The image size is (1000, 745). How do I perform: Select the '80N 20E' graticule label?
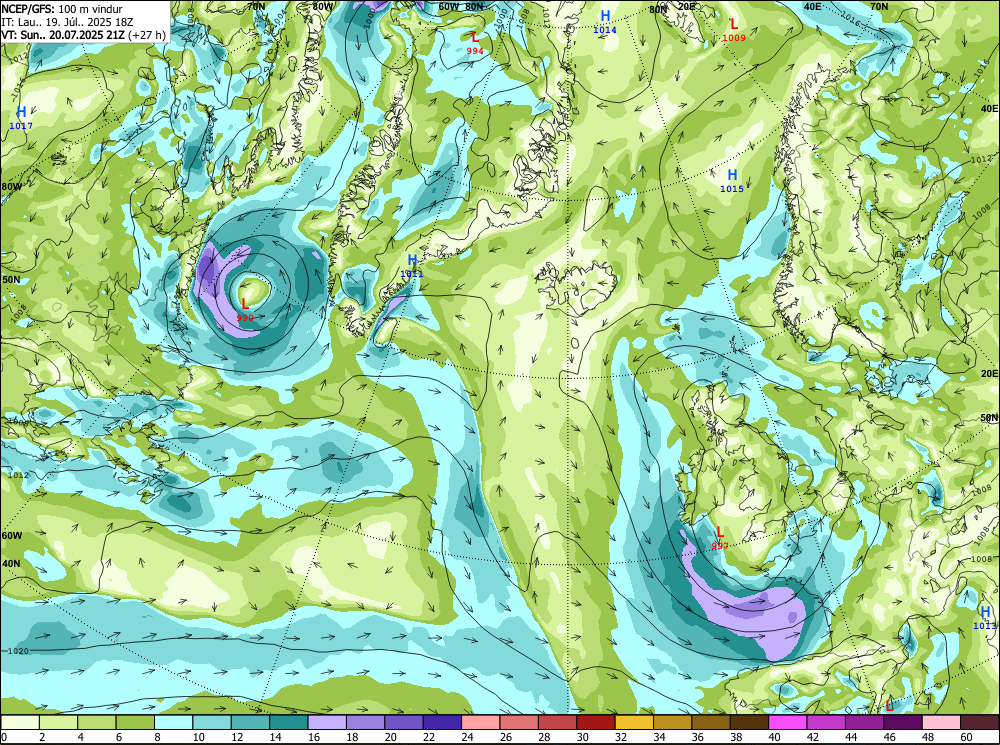coord(672,8)
